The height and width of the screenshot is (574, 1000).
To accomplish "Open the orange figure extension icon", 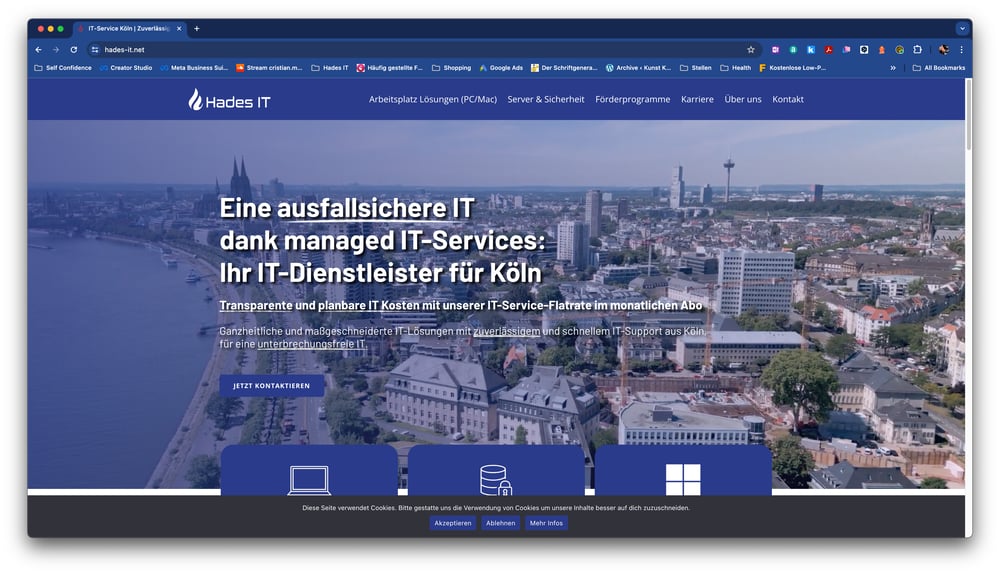I will (x=882, y=50).
